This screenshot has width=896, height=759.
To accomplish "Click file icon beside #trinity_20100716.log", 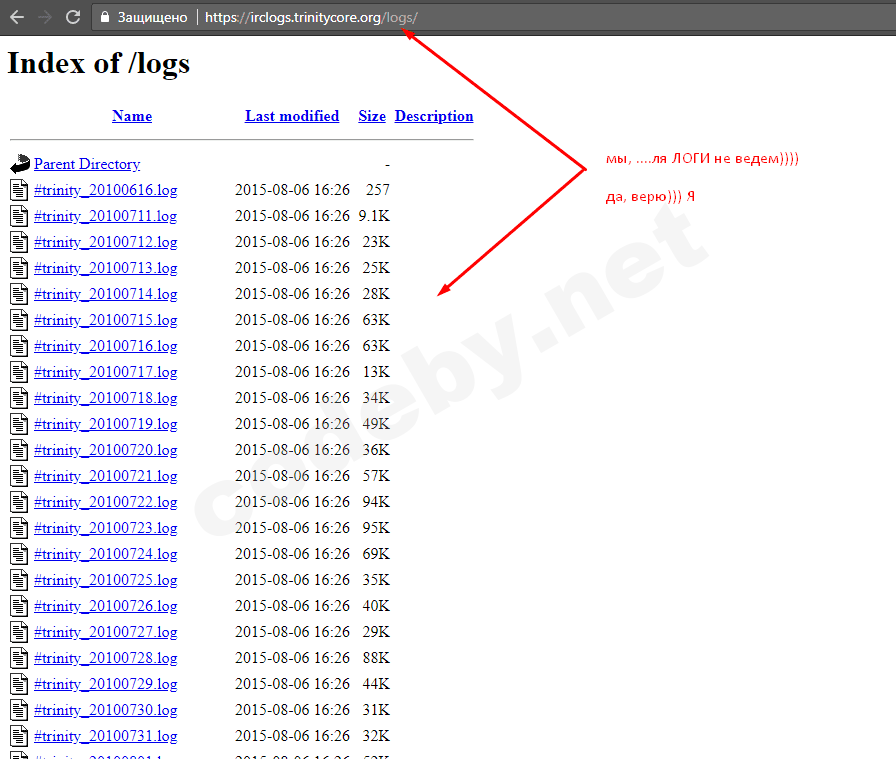I will [19, 346].
